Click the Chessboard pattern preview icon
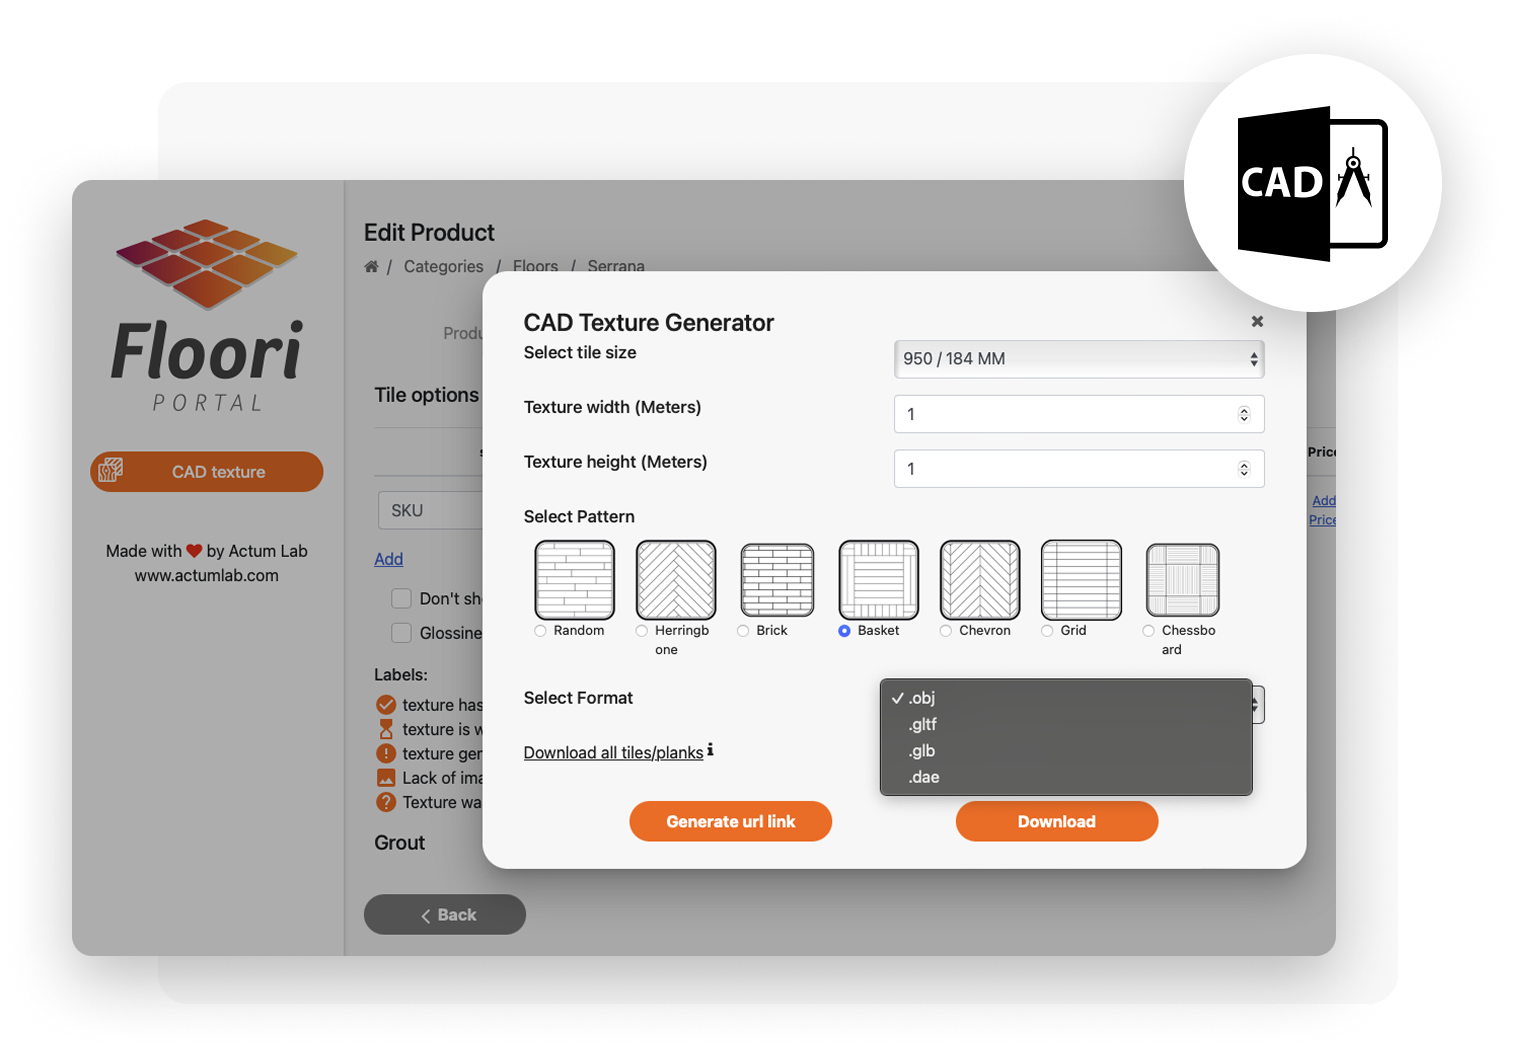This screenshot has height=1052, width=1514. [x=1182, y=580]
